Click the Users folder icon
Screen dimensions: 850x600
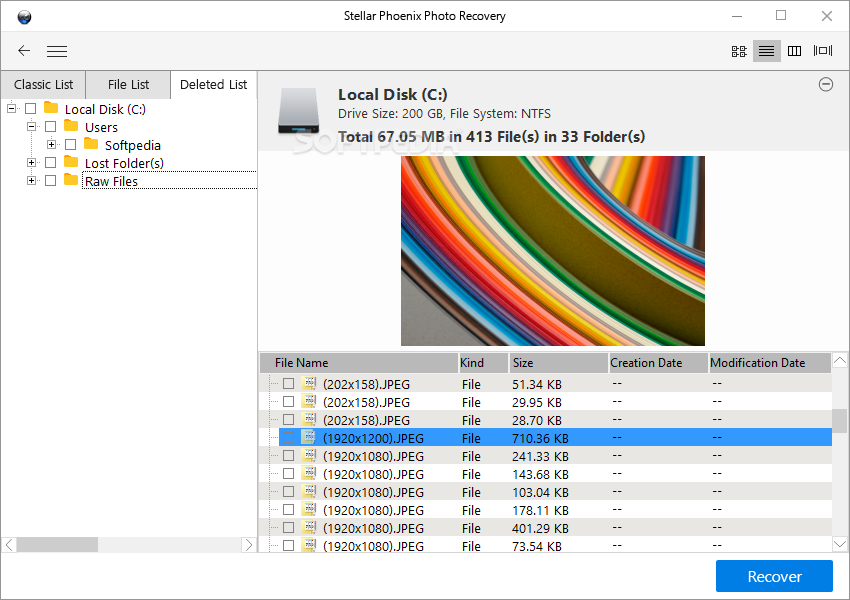pyautogui.click(x=71, y=126)
